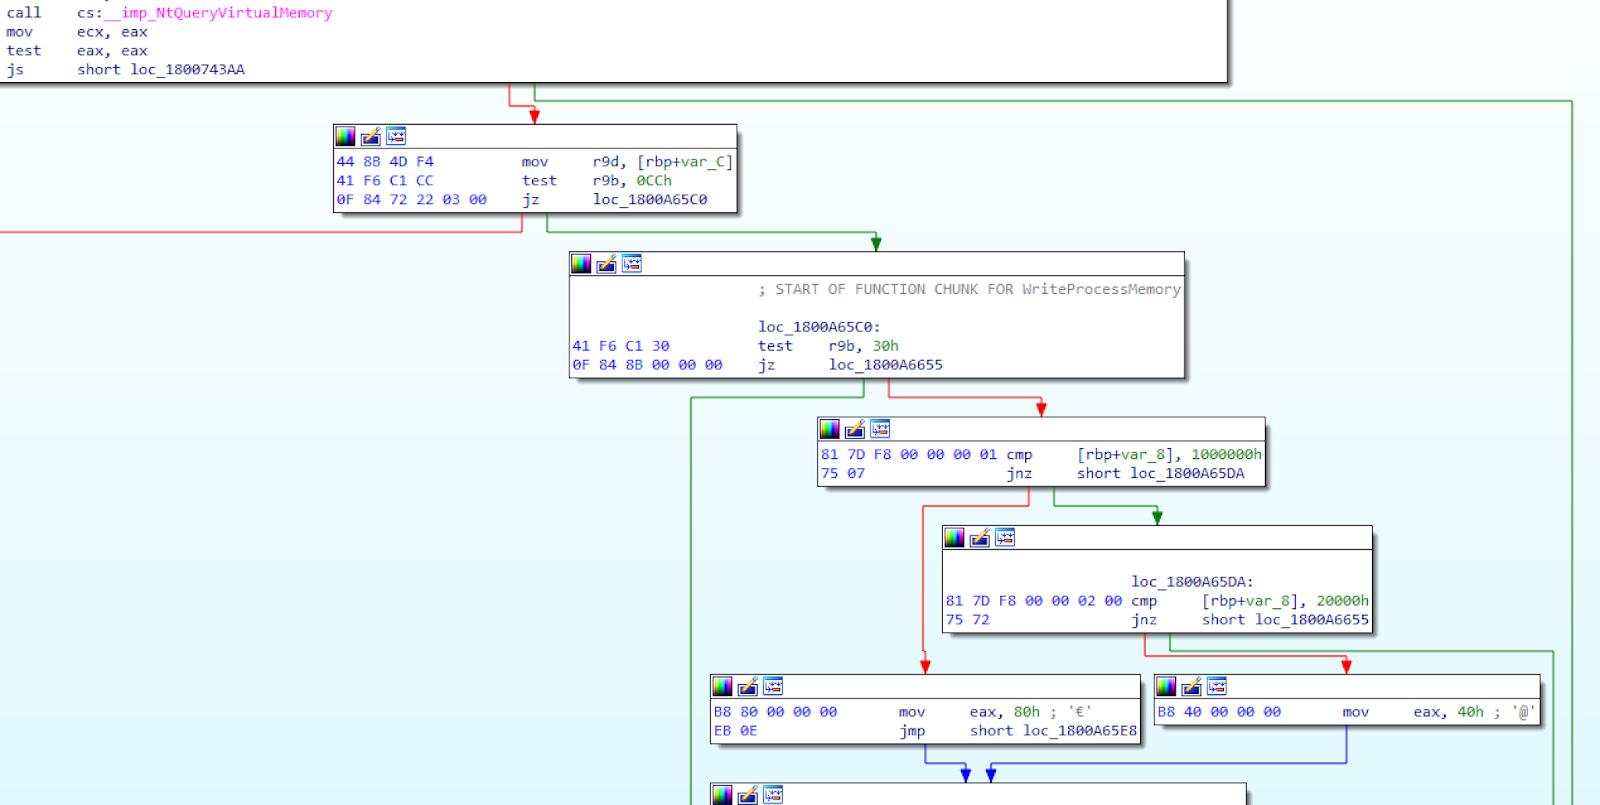Click the list icon on the 'mov eax, 80h' node
1600x805 pixels.
(773, 686)
